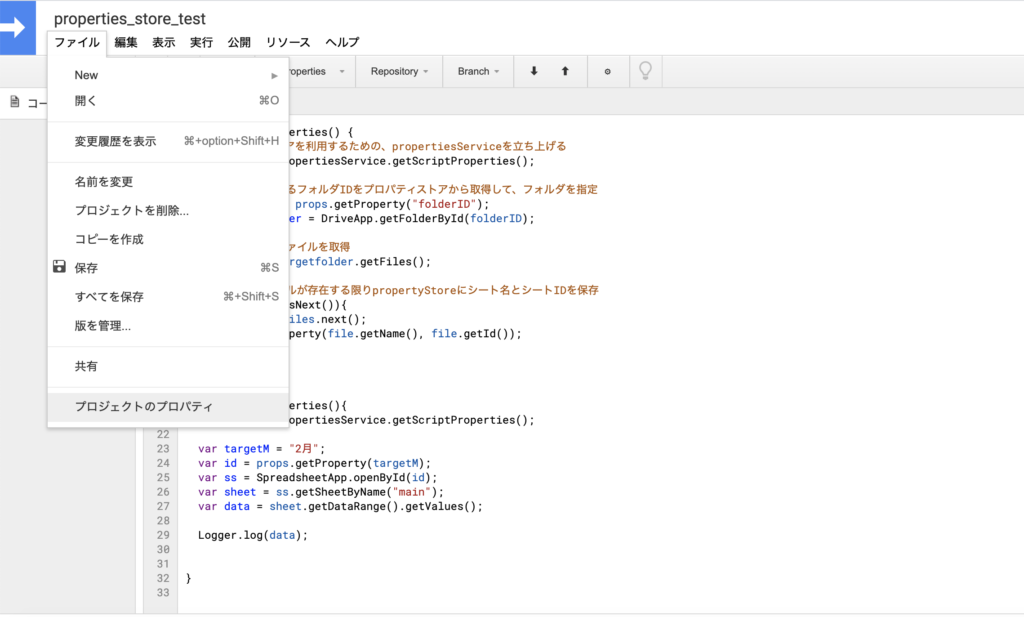
Task: Click the SpreadsheetApp.openById(id) line
Action: click(x=317, y=477)
